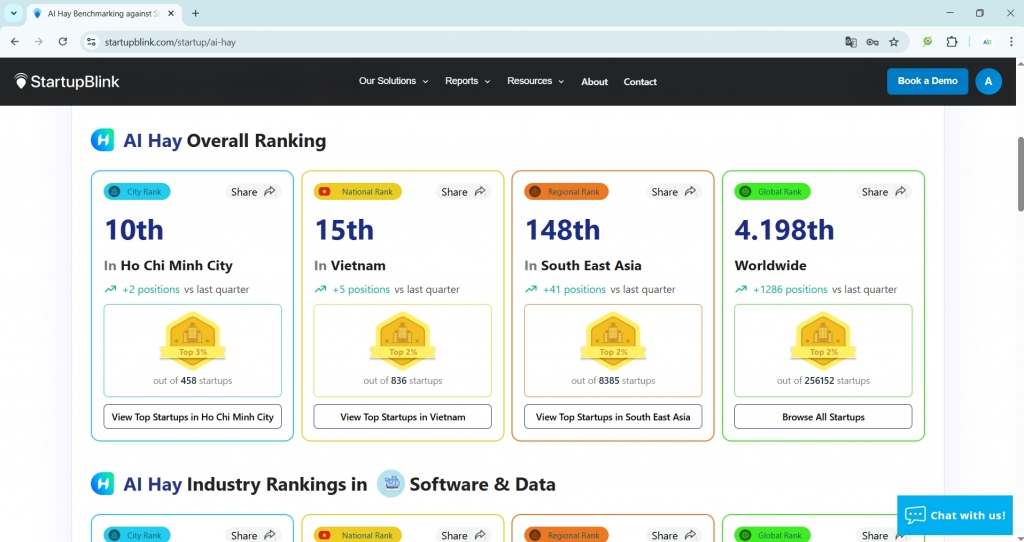Click the 15th rank number

point(344,230)
